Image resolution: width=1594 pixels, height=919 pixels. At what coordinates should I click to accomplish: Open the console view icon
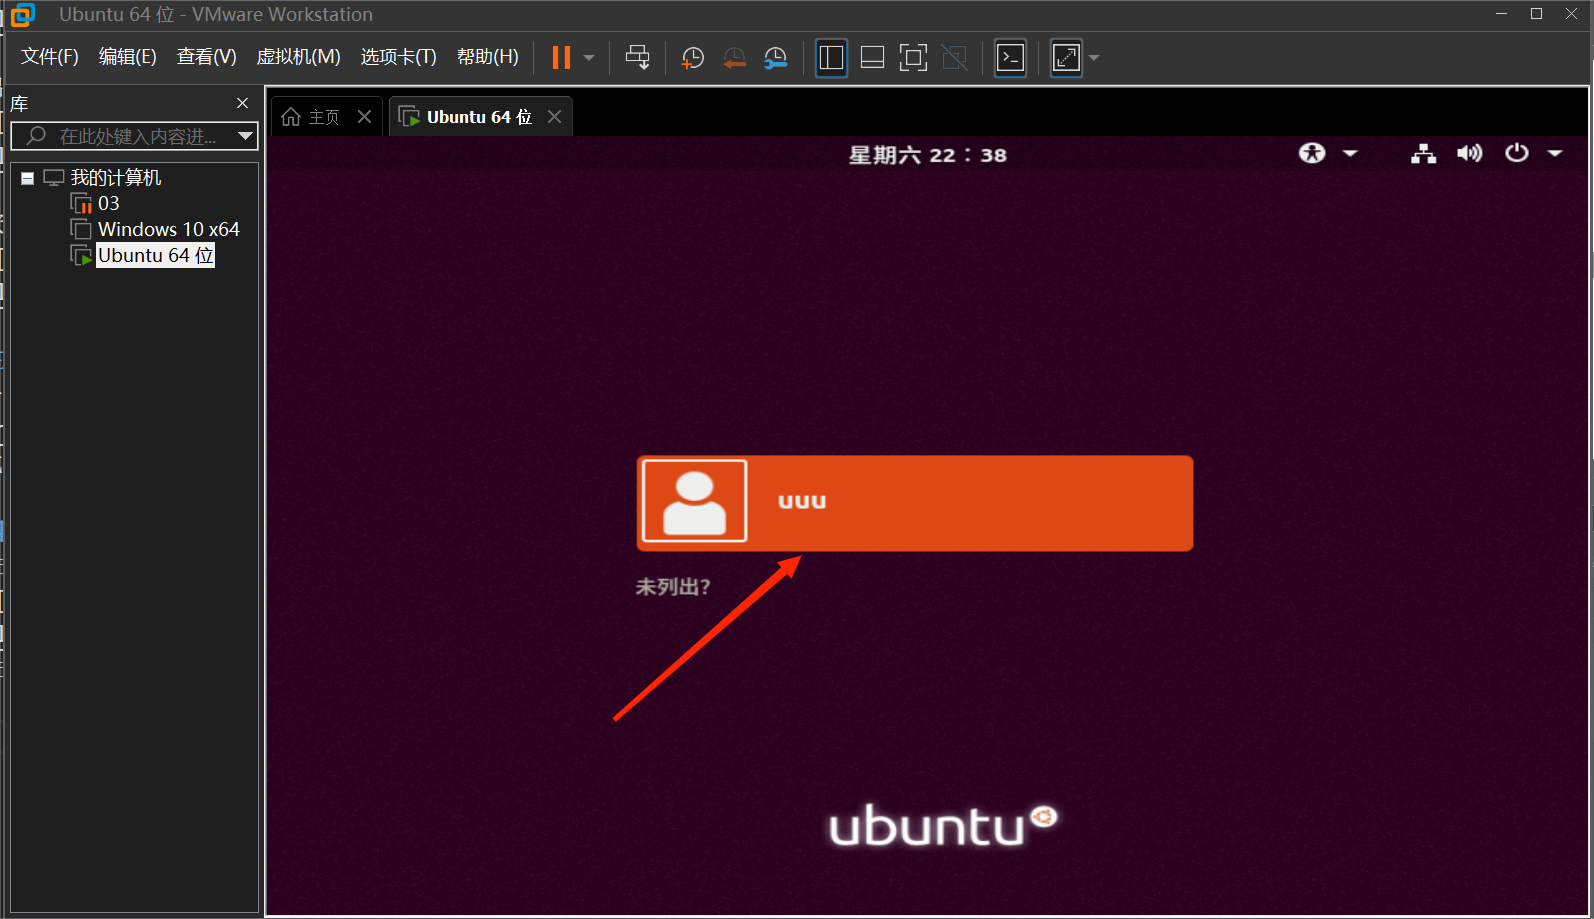[1010, 58]
